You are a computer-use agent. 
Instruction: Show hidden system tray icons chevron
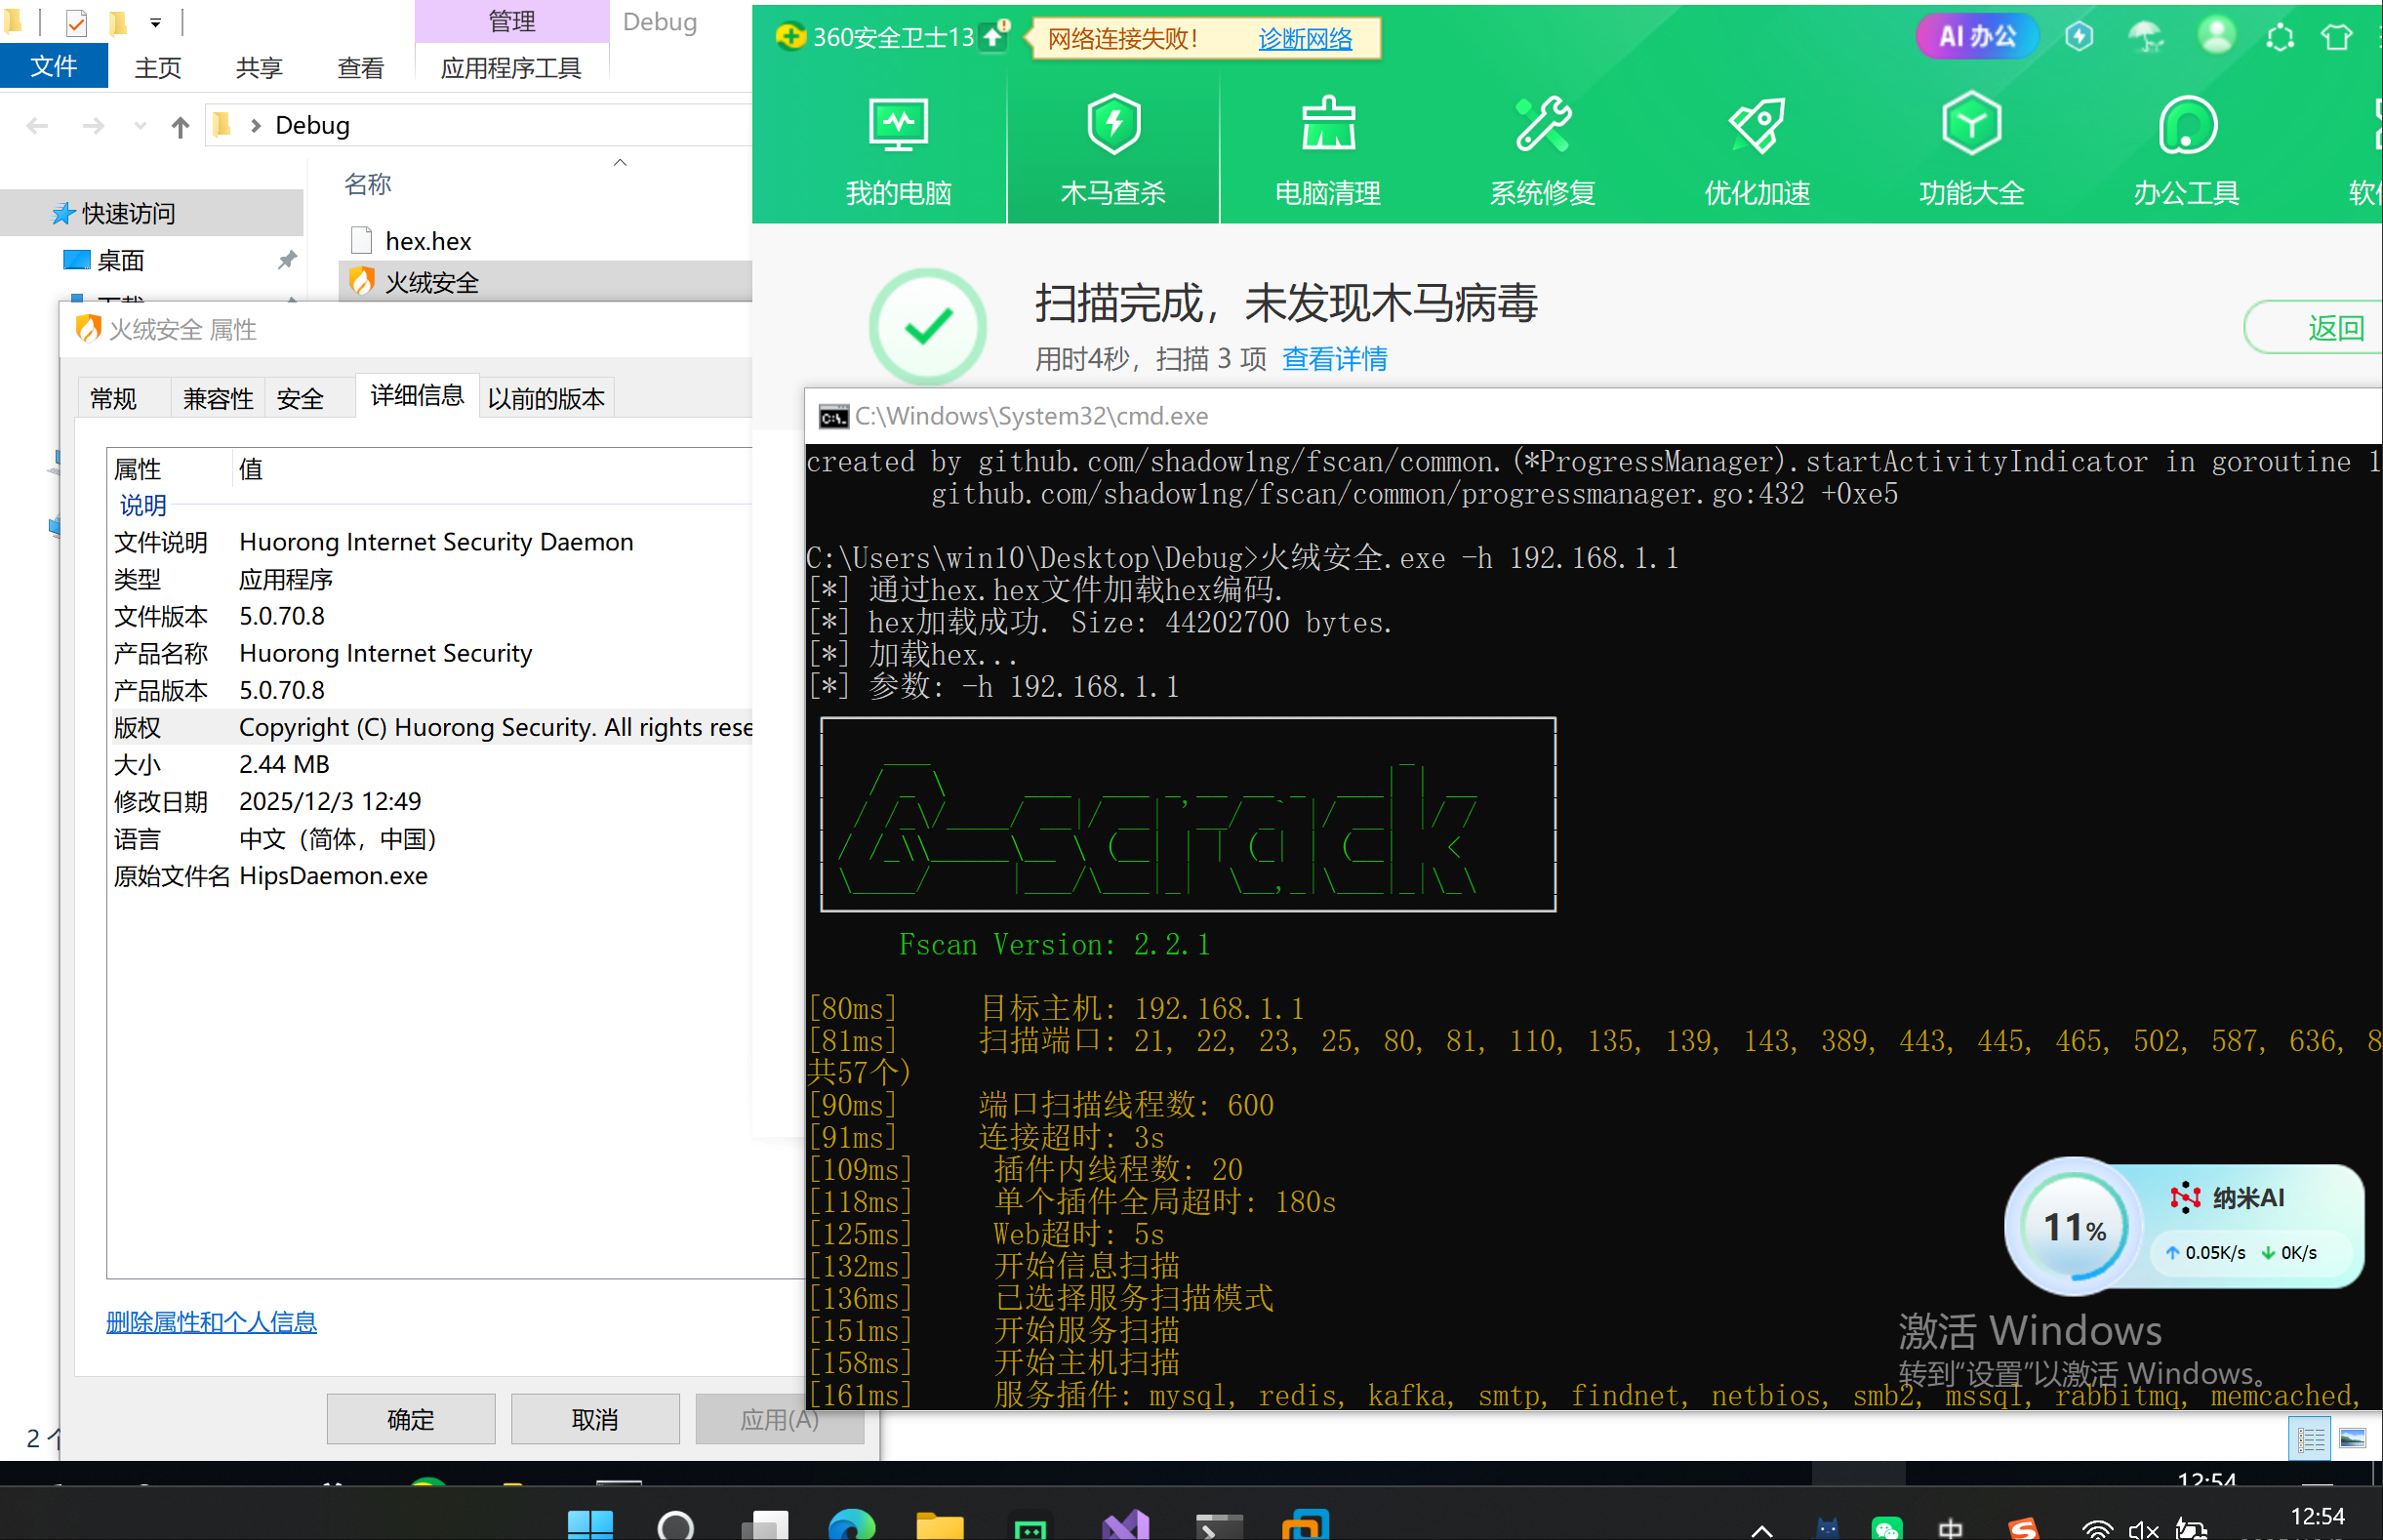(1761, 1530)
